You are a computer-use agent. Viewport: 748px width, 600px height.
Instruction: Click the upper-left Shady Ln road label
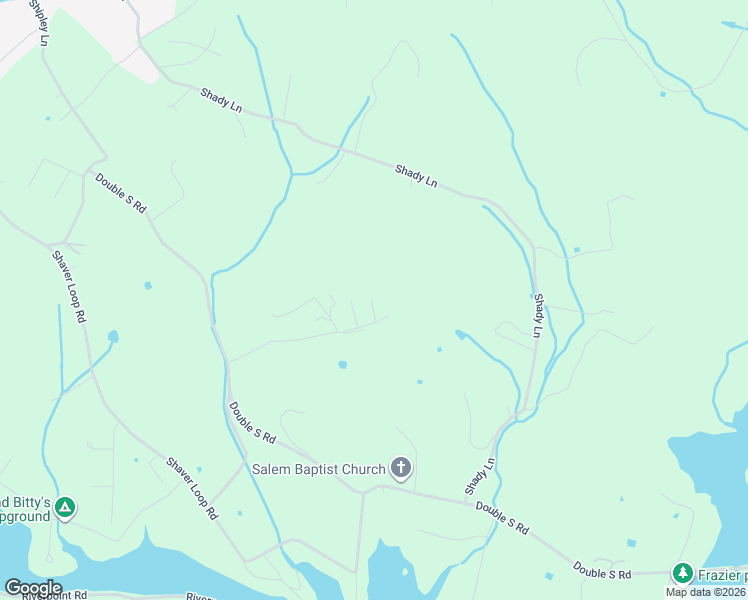(221, 101)
